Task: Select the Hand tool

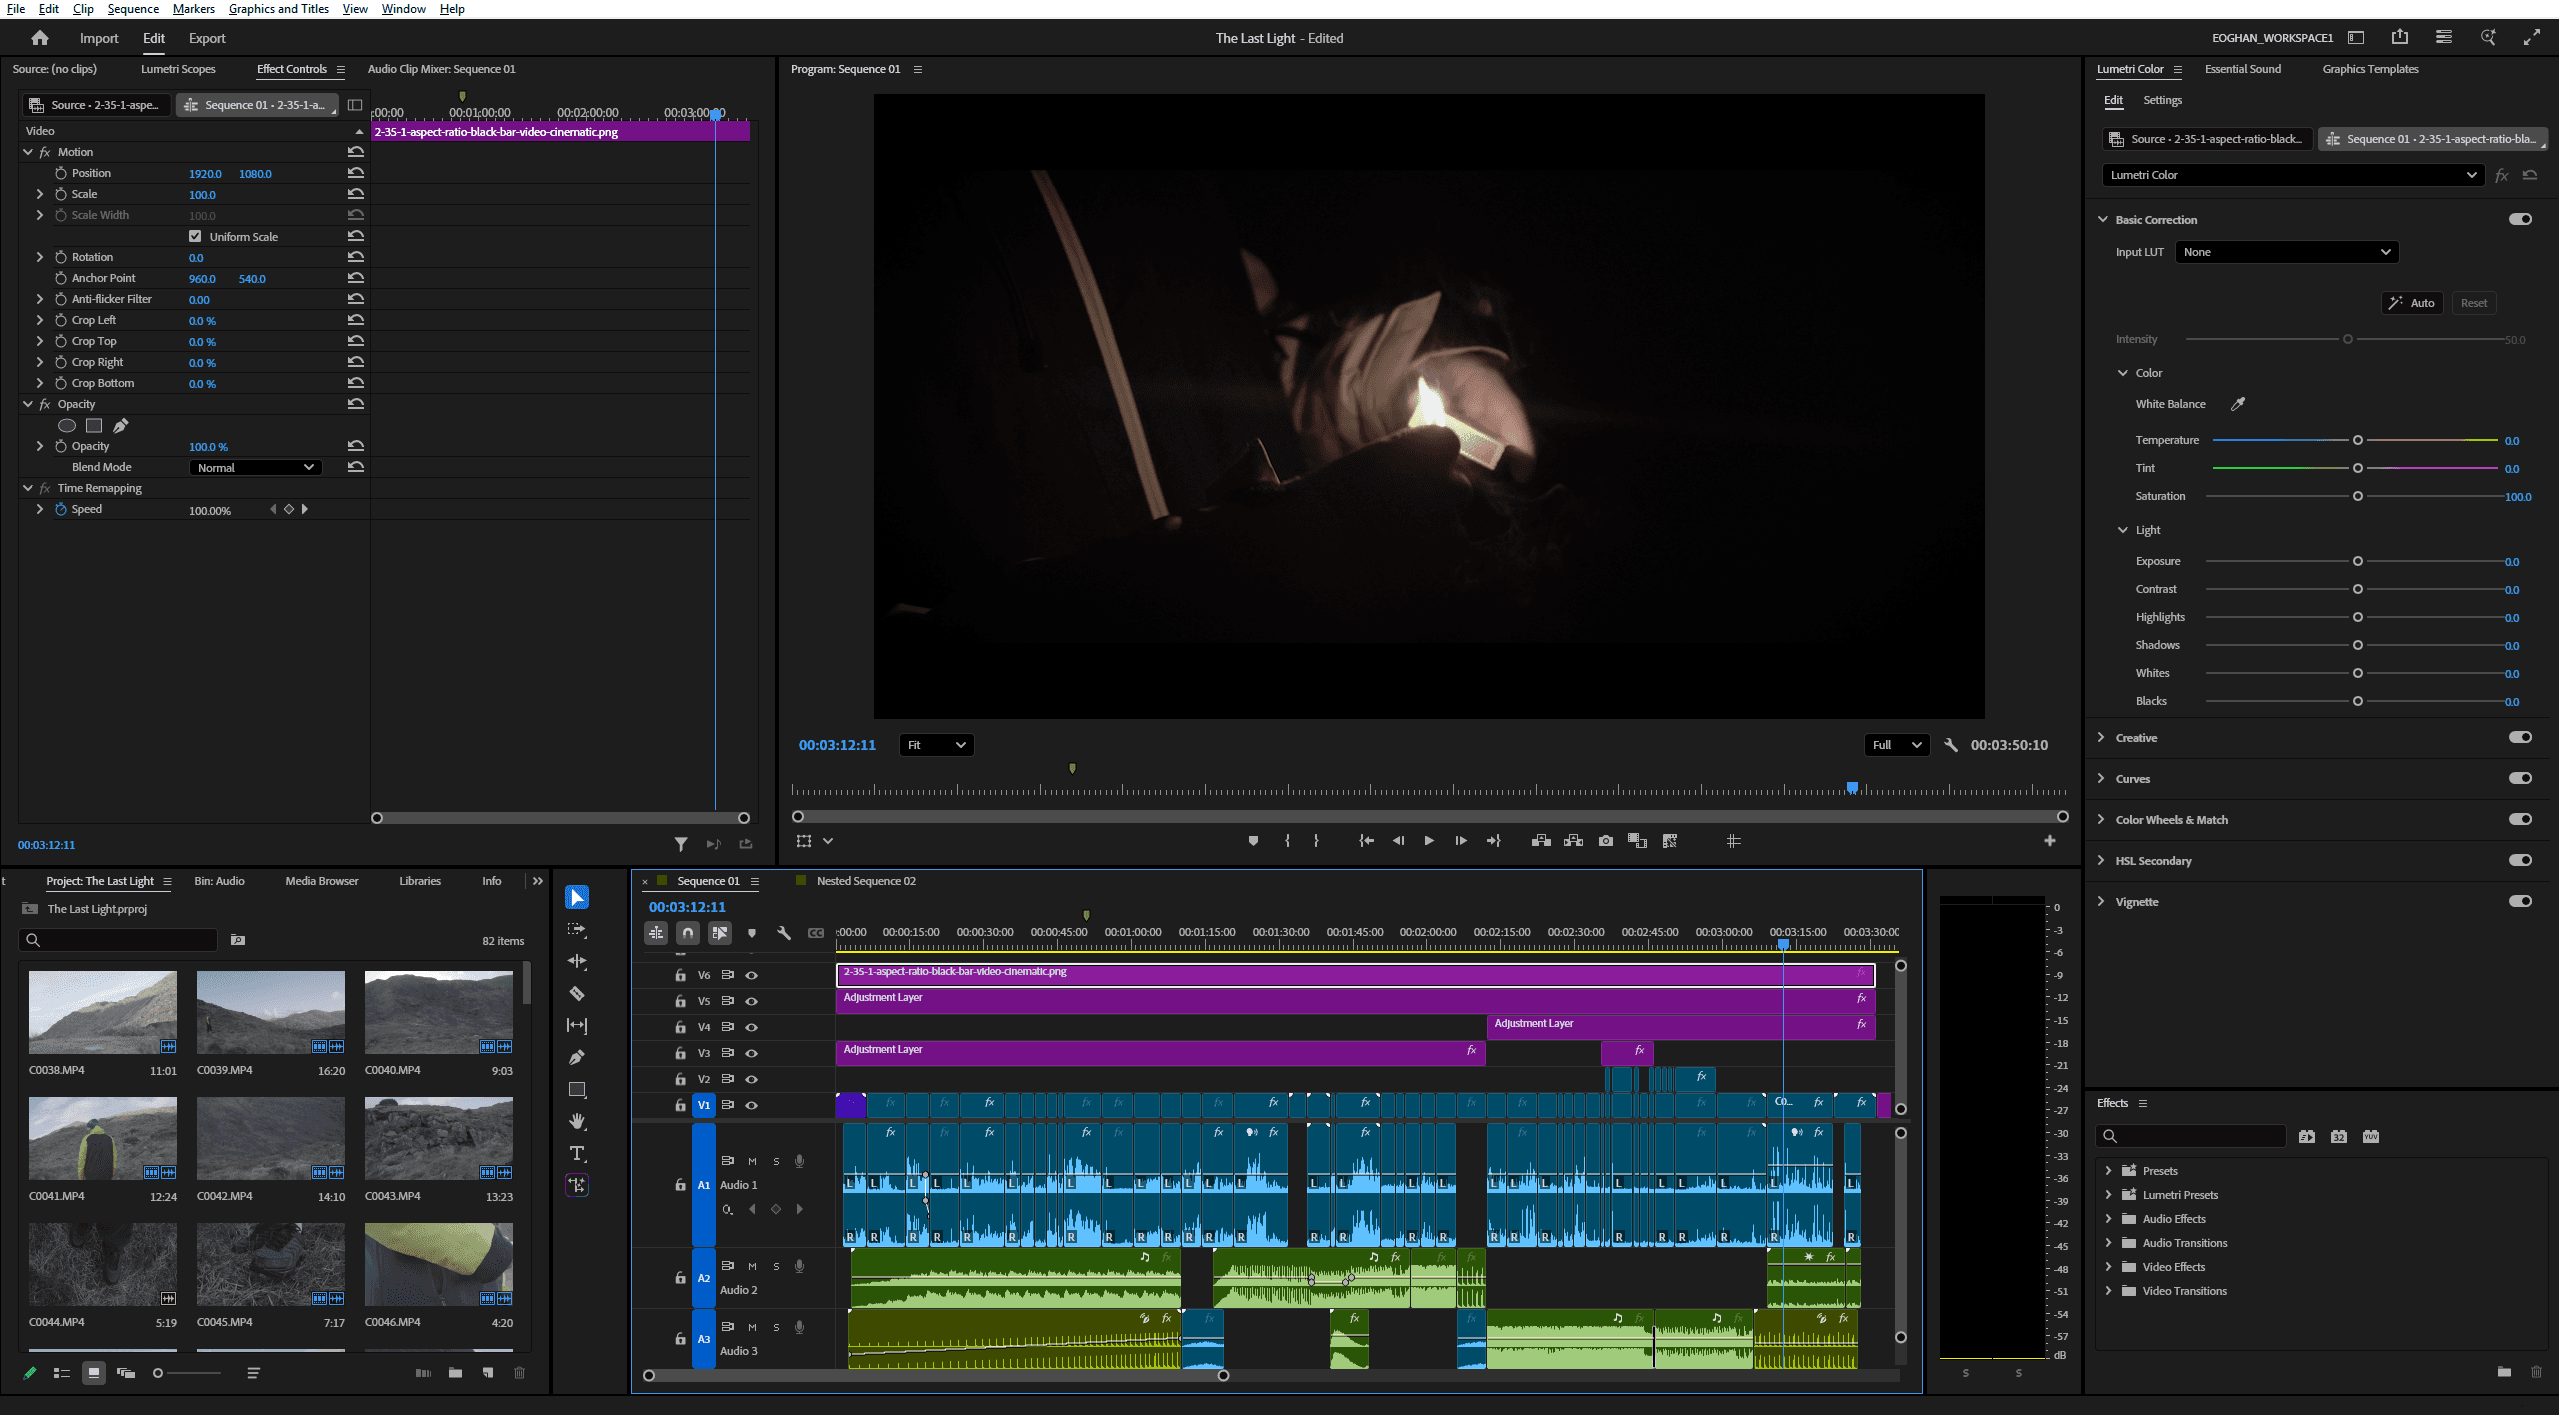Action: [577, 1122]
